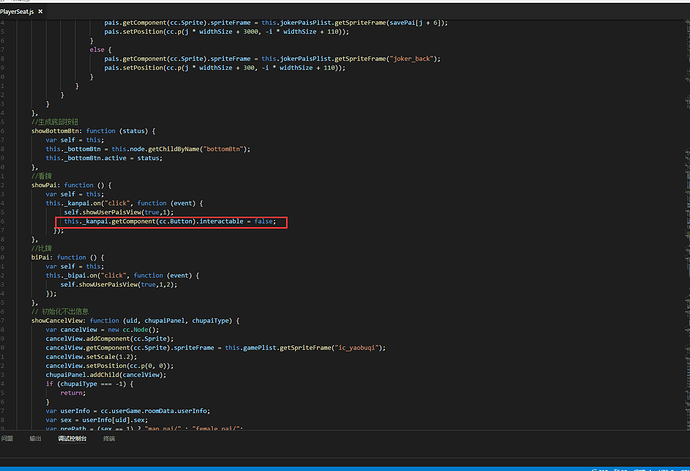Click self.showUserPaisView(true,1); line
690x471 pixels.
[x=119, y=212]
